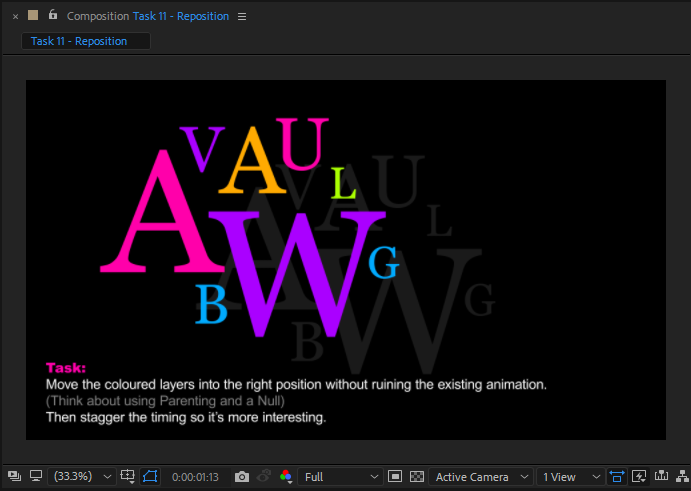
Task: Open the (33.3%) magnification dropdown
Action: point(82,476)
